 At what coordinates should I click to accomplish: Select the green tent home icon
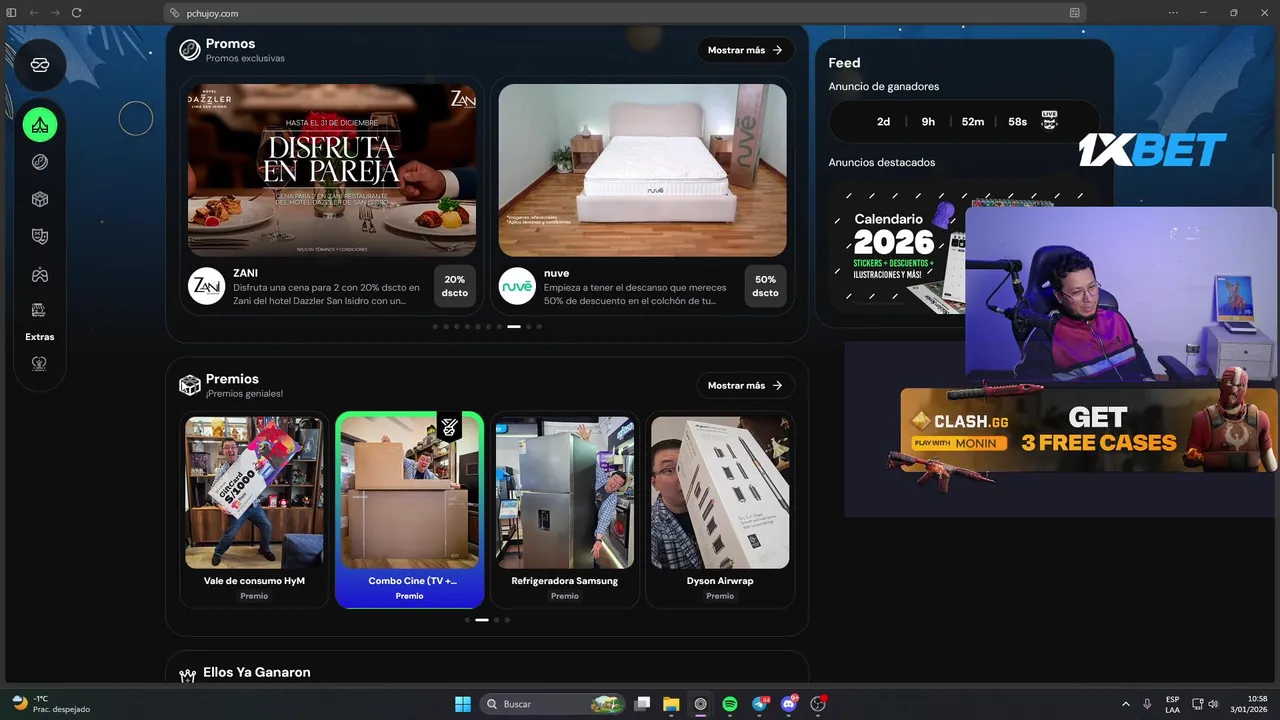(40, 125)
